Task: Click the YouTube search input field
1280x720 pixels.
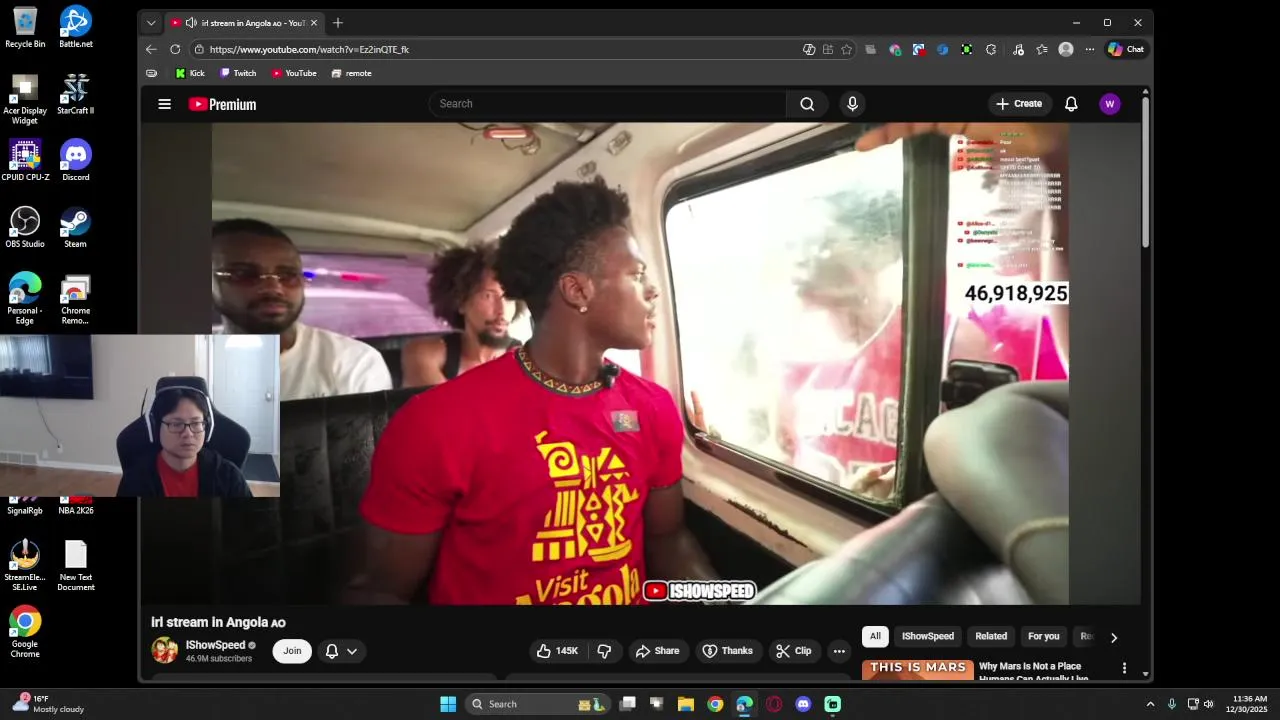Action: pos(608,104)
